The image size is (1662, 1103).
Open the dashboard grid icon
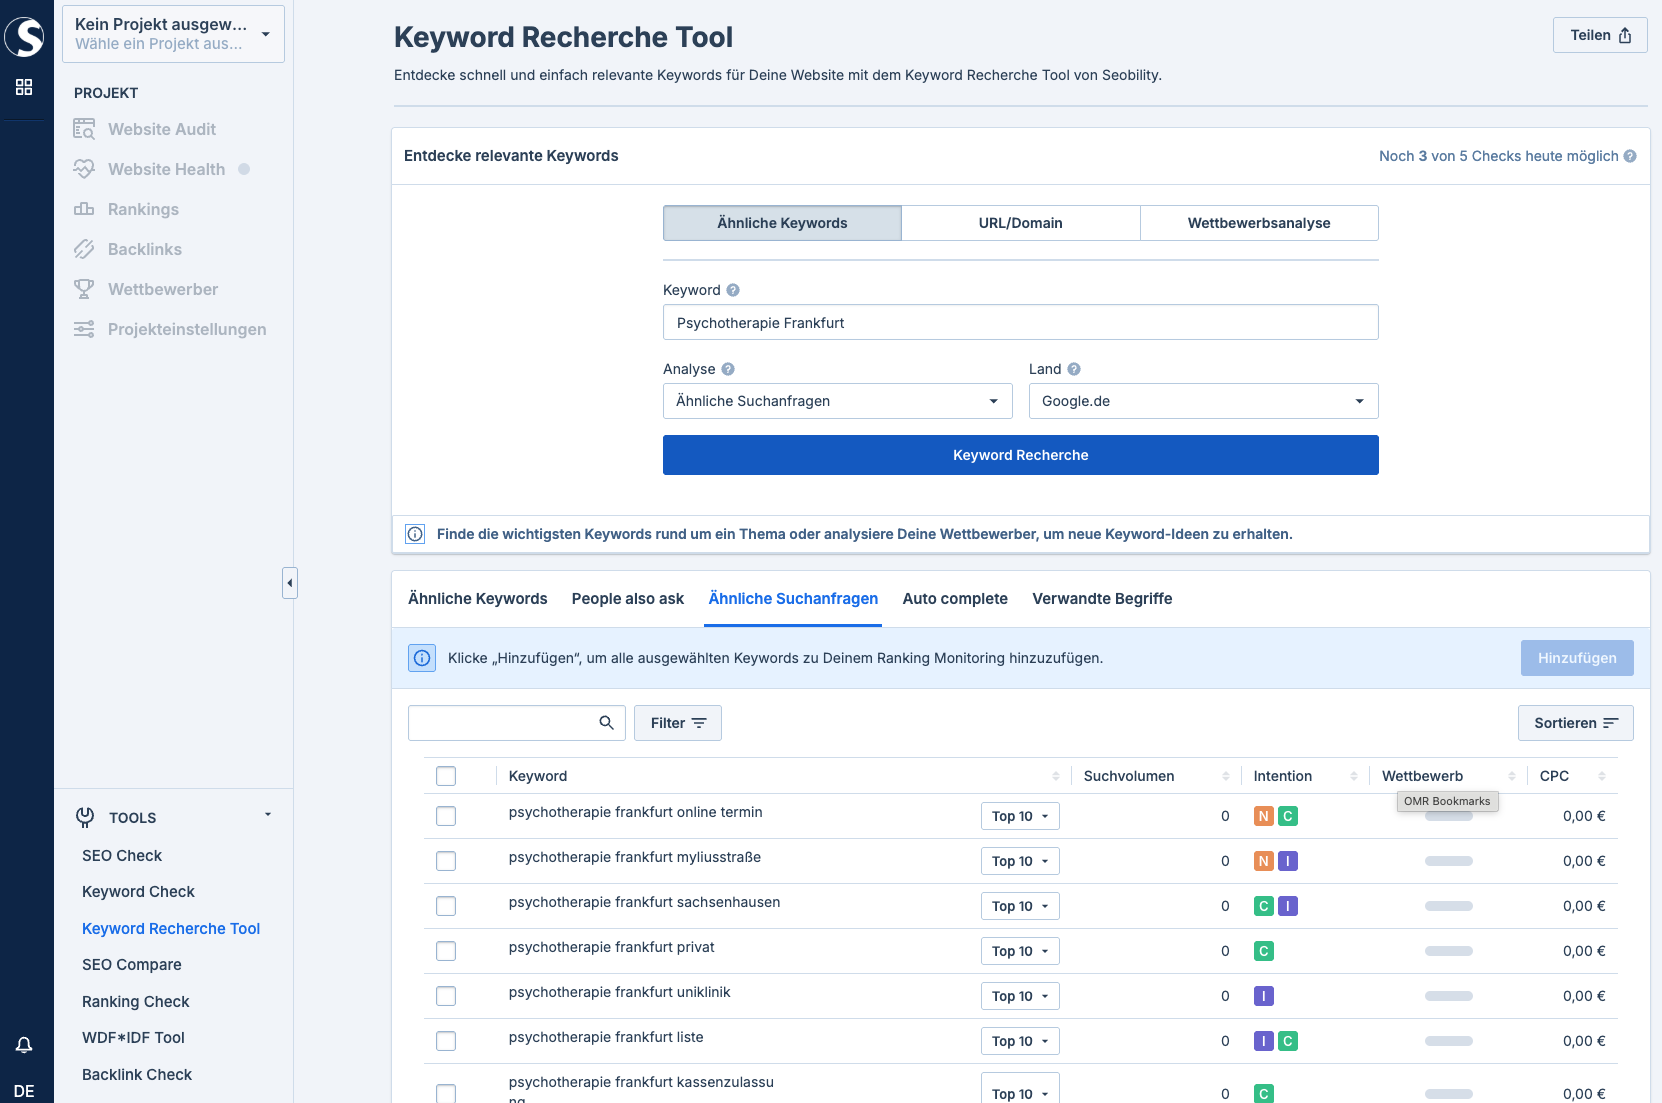(x=24, y=87)
